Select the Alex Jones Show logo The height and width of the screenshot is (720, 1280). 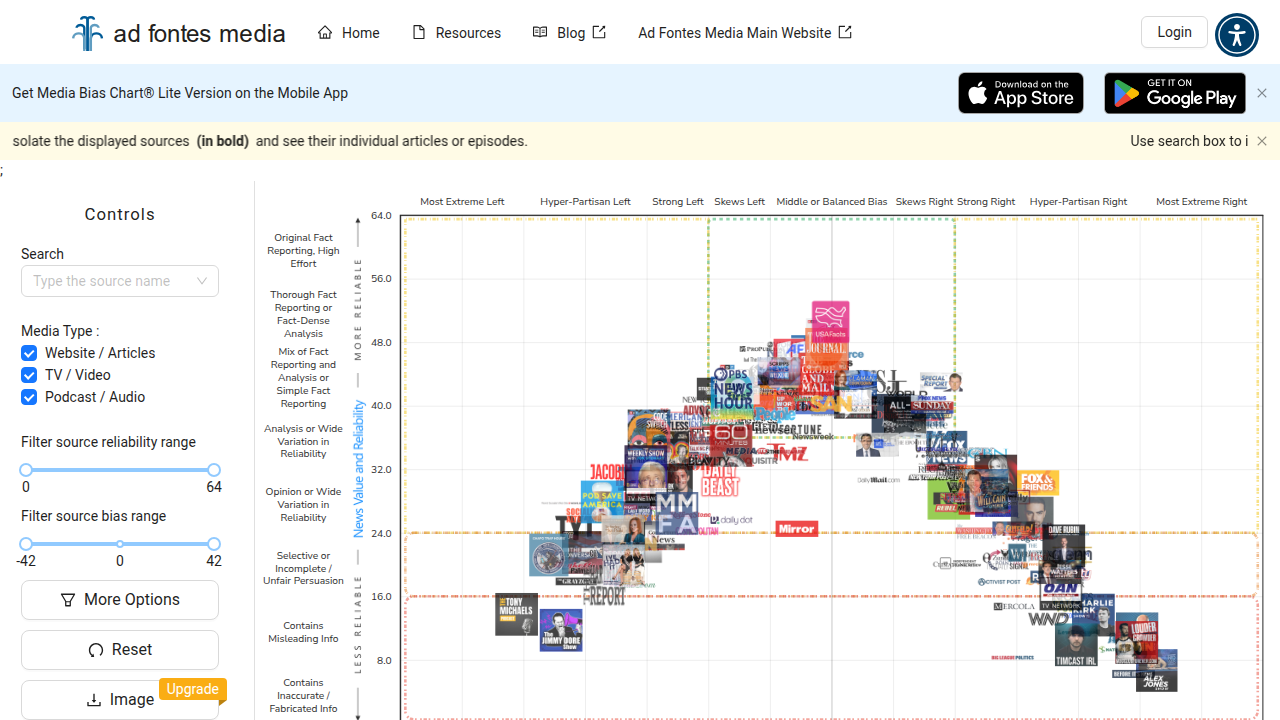pyautogui.click(x=1156, y=671)
